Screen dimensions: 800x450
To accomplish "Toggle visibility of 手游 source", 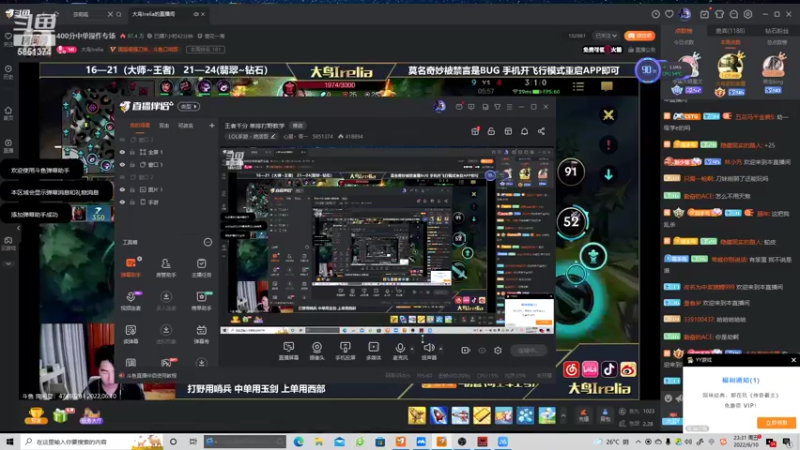I will tap(122, 202).
